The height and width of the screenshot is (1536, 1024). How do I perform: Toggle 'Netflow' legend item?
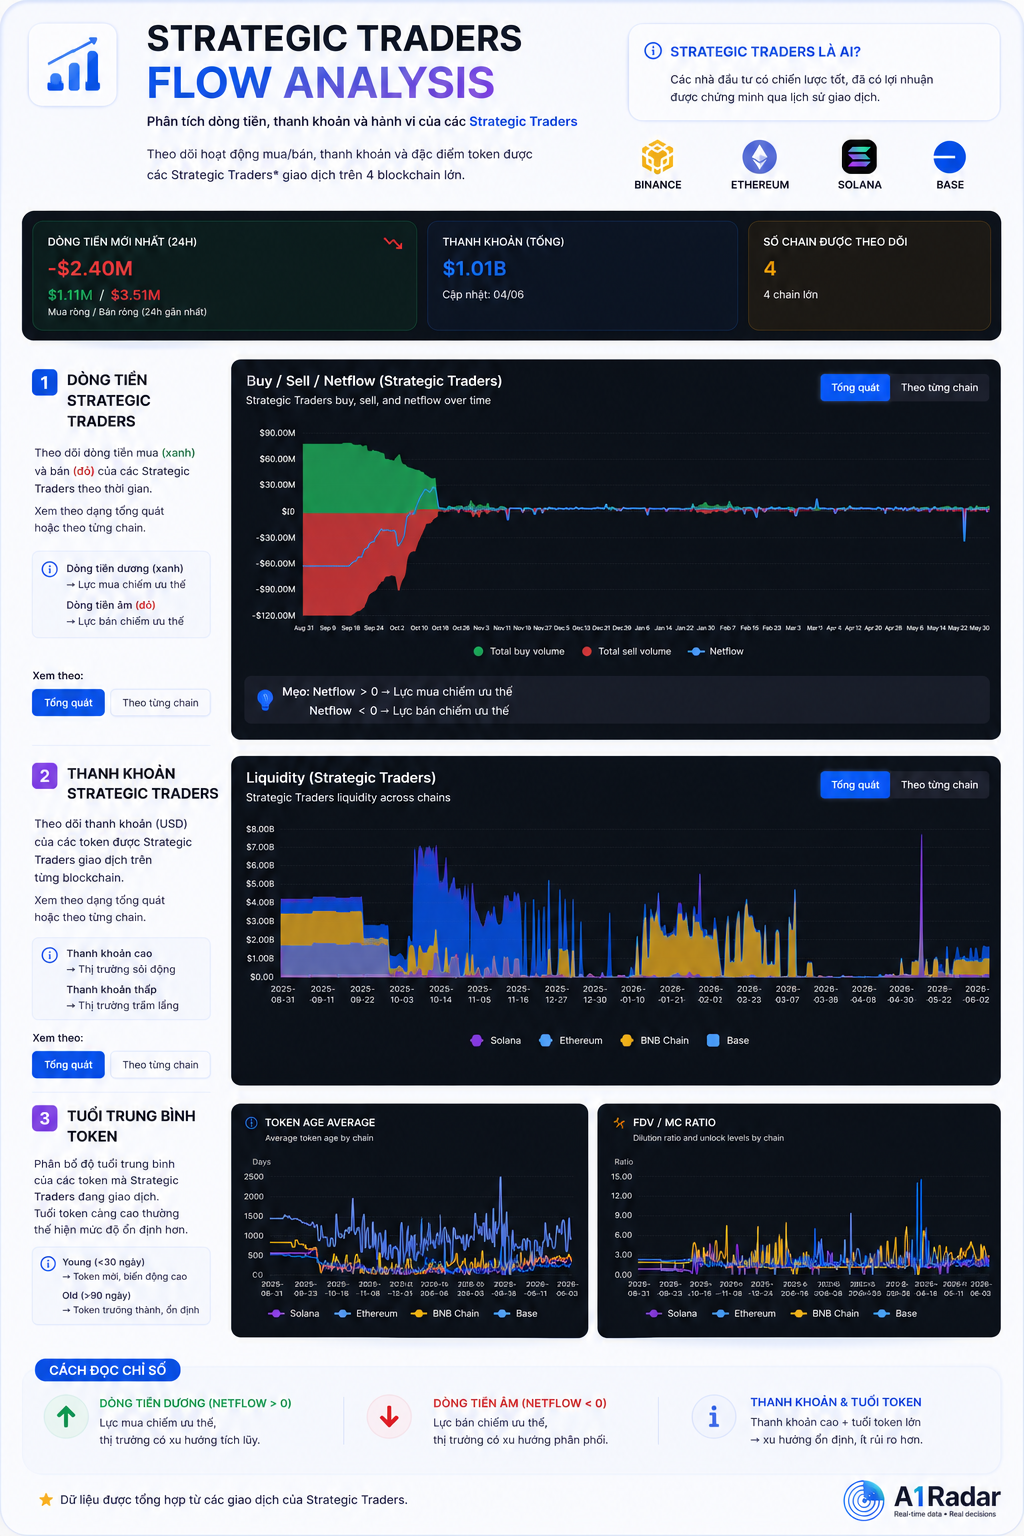pos(717,651)
